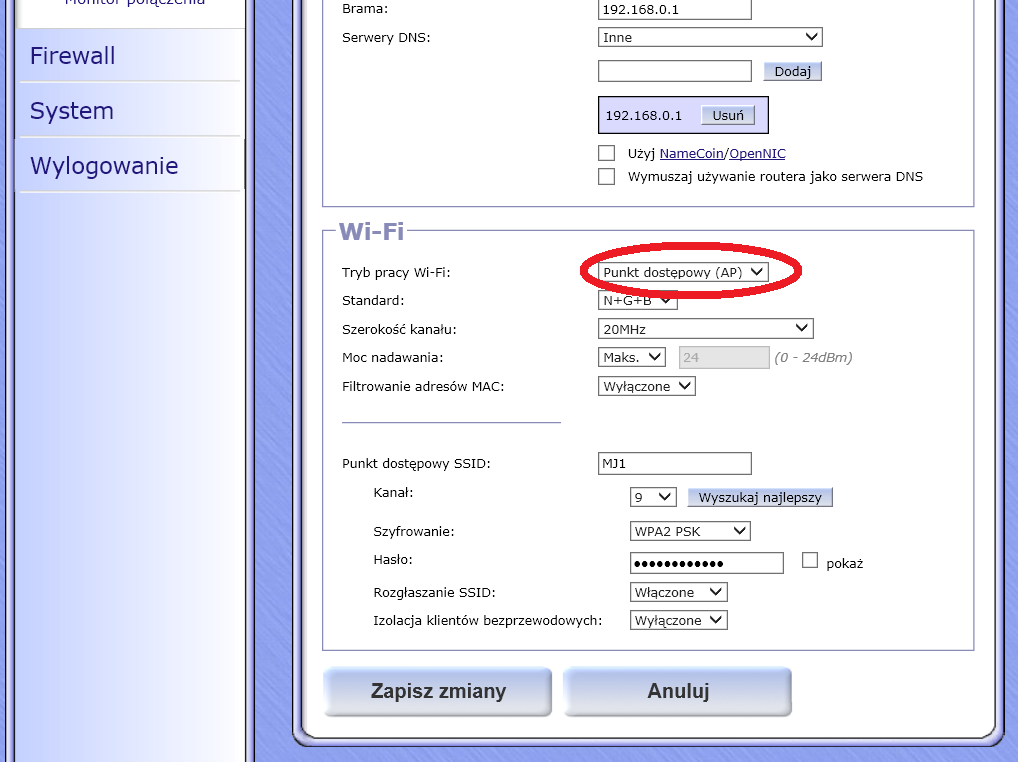
Task: Open the Standard N+G+B dropdown
Action: pyautogui.click(x=637, y=300)
